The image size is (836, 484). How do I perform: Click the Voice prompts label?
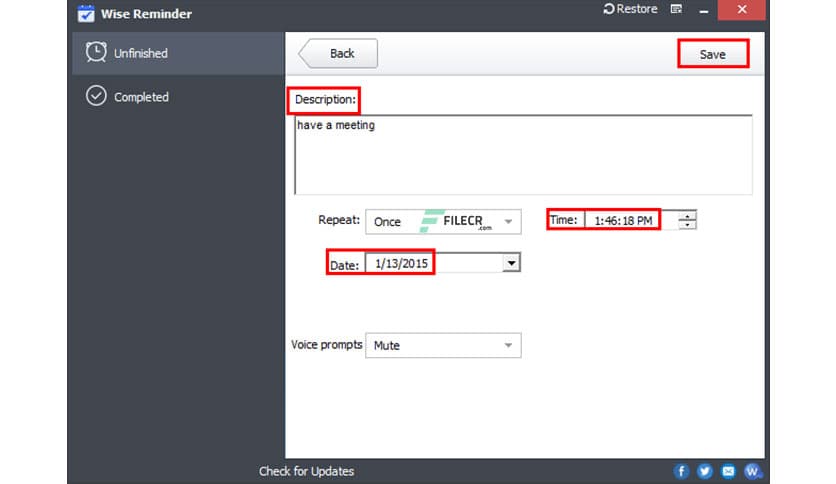(327, 345)
